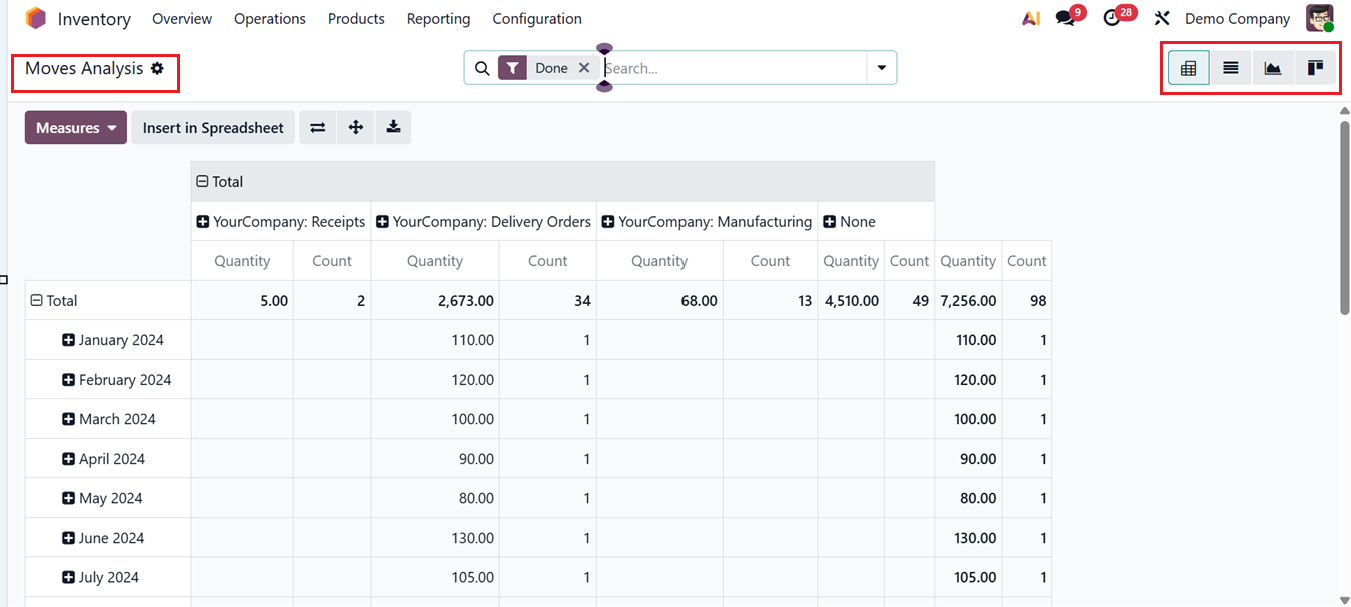This screenshot has width=1351, height=607.
Task: Open the Configuration menu
Action: coord(536,18)
